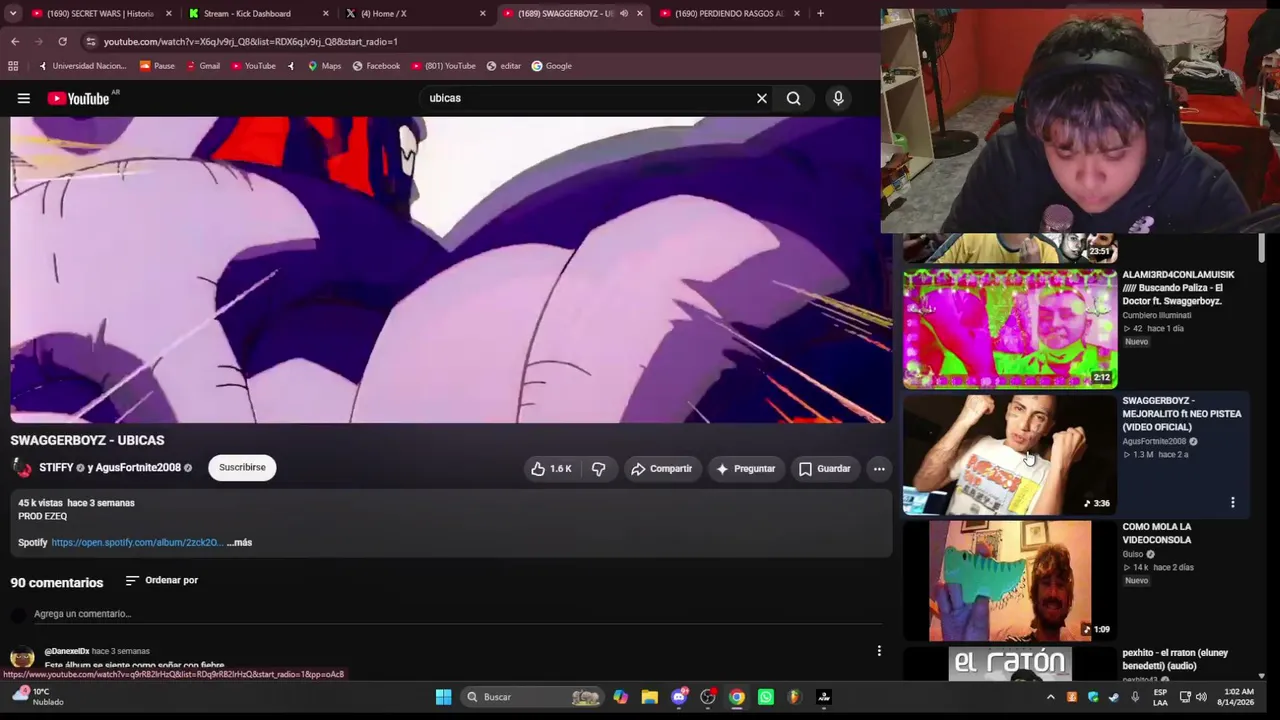Open the Windows Start menu

[x=443, y=697]
